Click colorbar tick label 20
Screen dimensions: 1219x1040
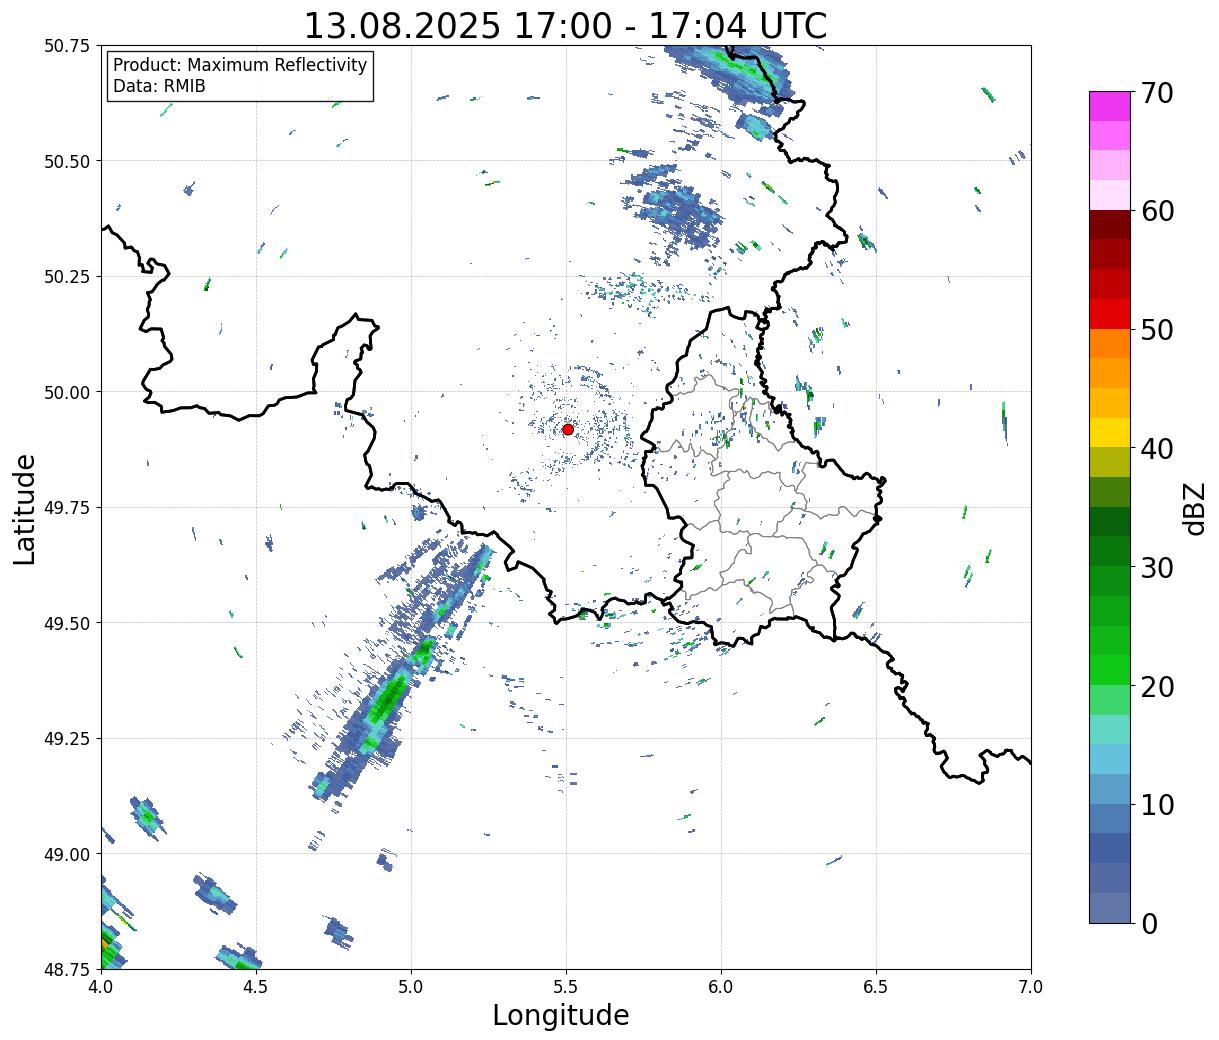click(1157, 686)
